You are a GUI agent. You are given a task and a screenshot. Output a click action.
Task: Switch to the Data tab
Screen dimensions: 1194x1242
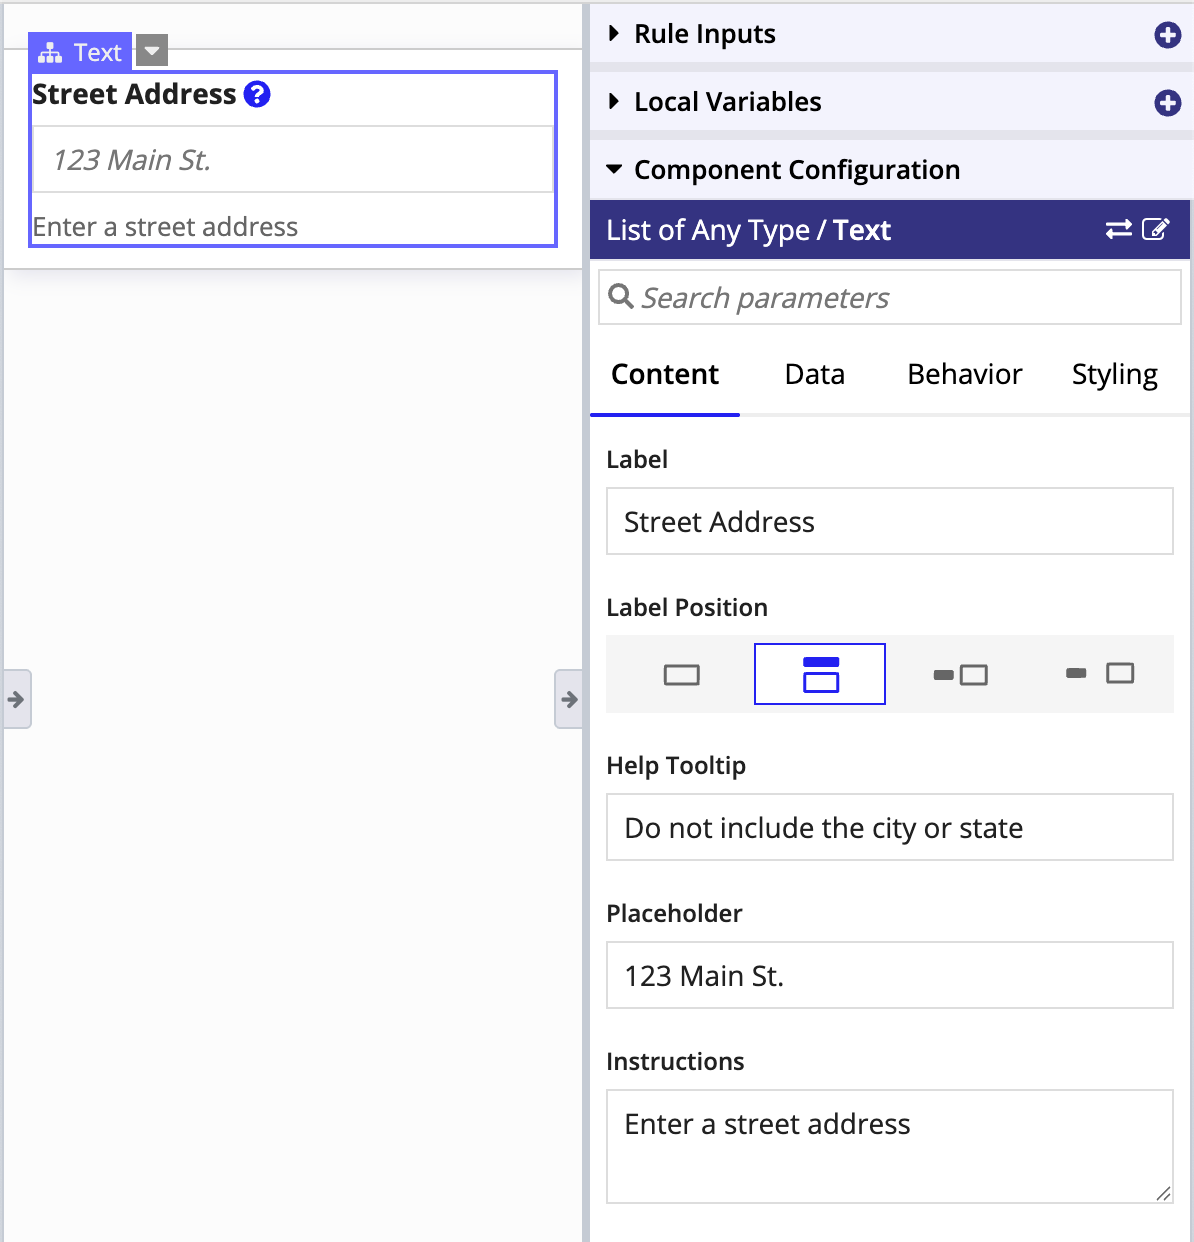click(815, 374)
